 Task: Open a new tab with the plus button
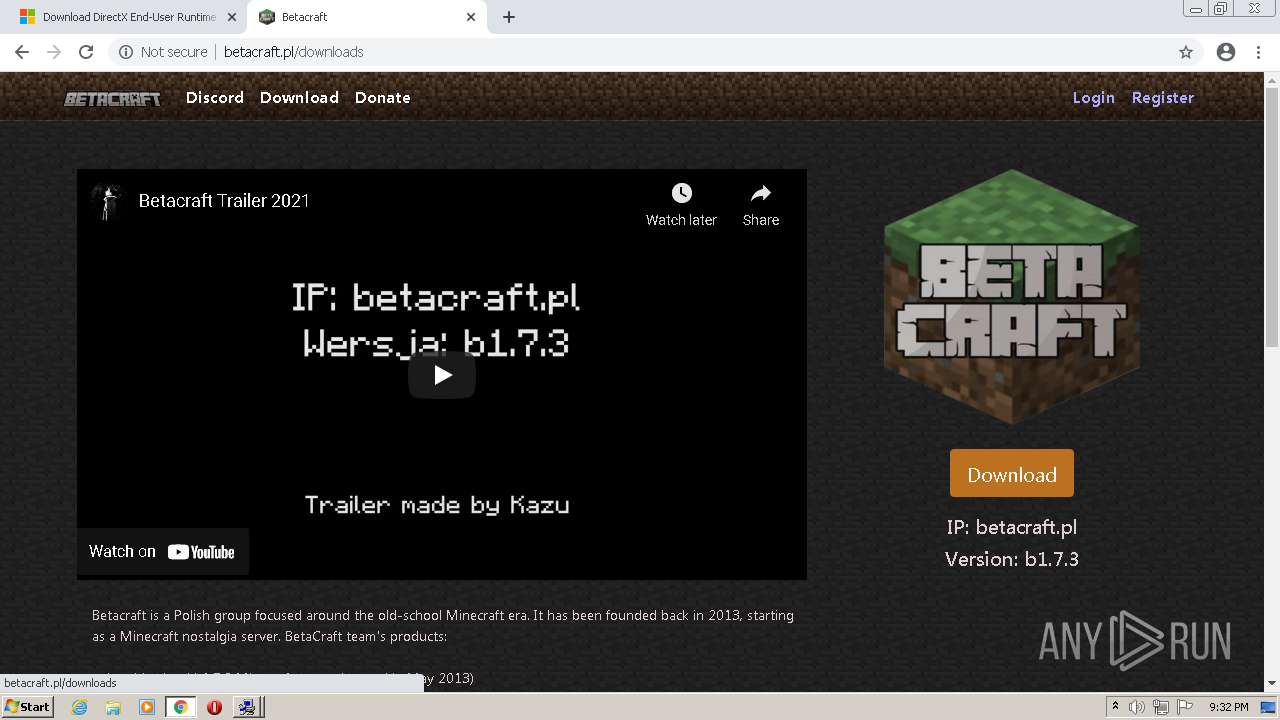(509, 17)
